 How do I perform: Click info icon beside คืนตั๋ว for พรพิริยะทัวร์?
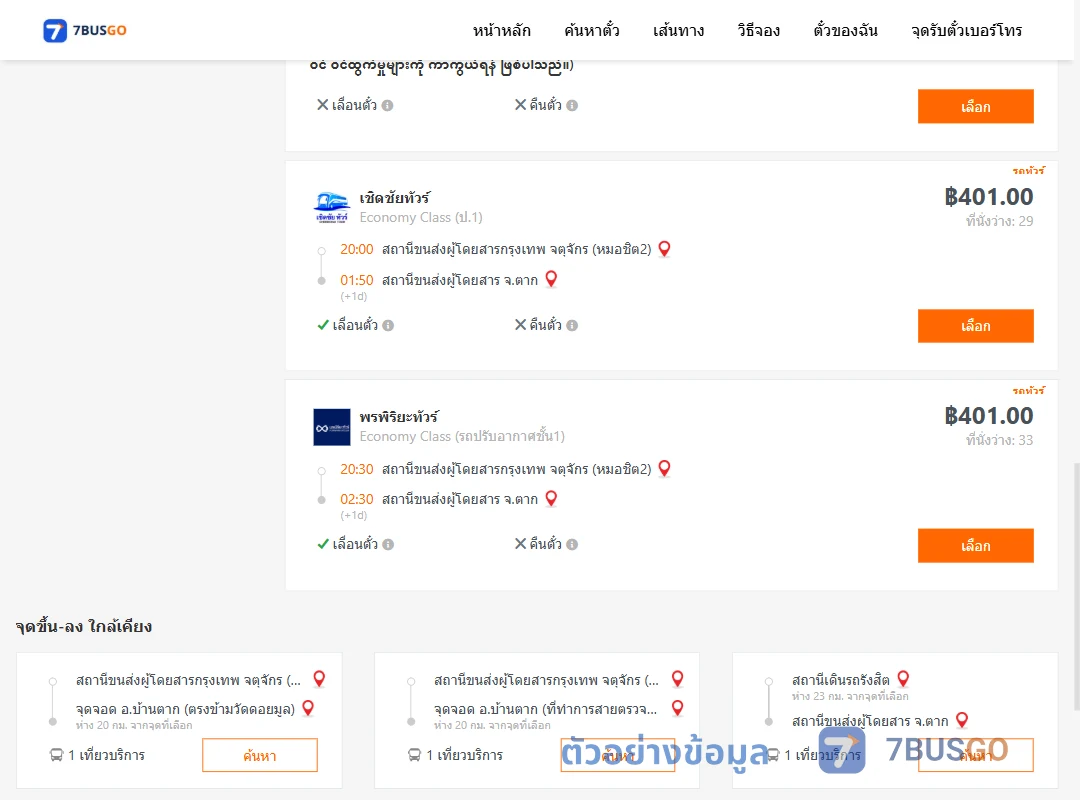572,544
